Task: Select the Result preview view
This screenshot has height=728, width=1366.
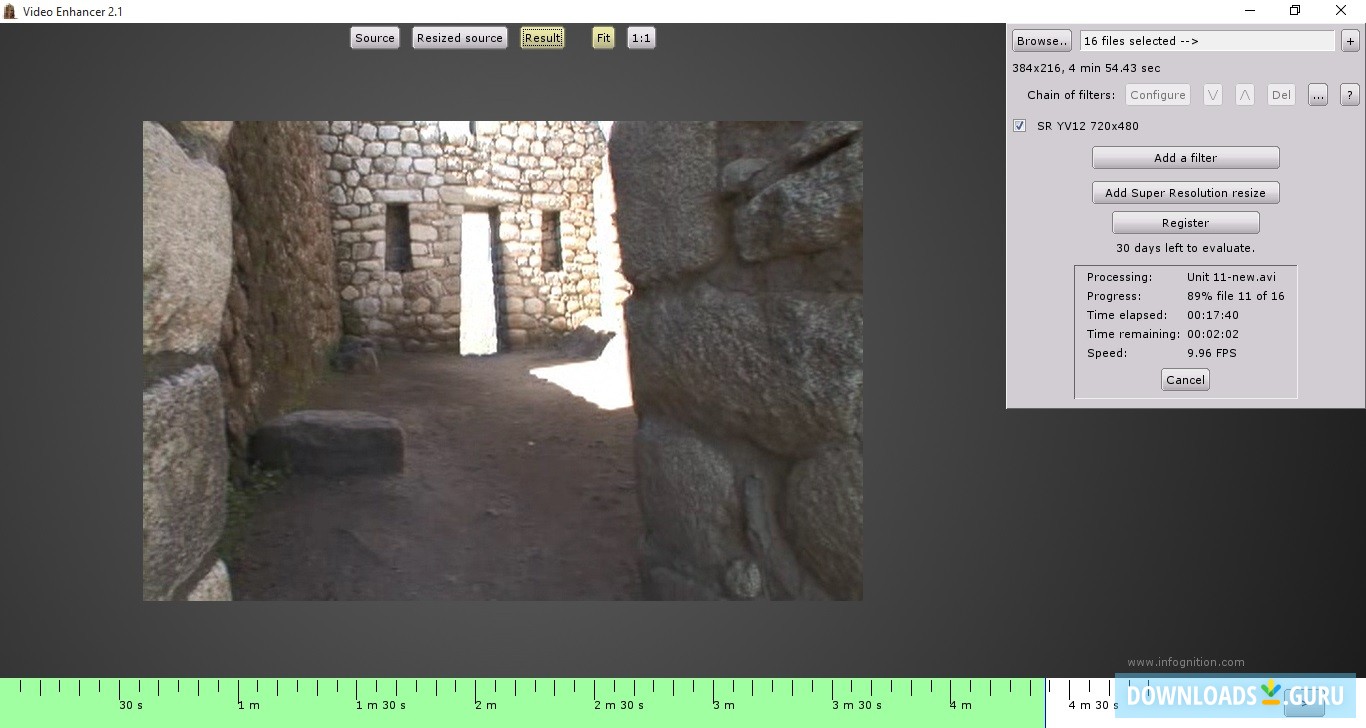Action: [x=542, y=38]
